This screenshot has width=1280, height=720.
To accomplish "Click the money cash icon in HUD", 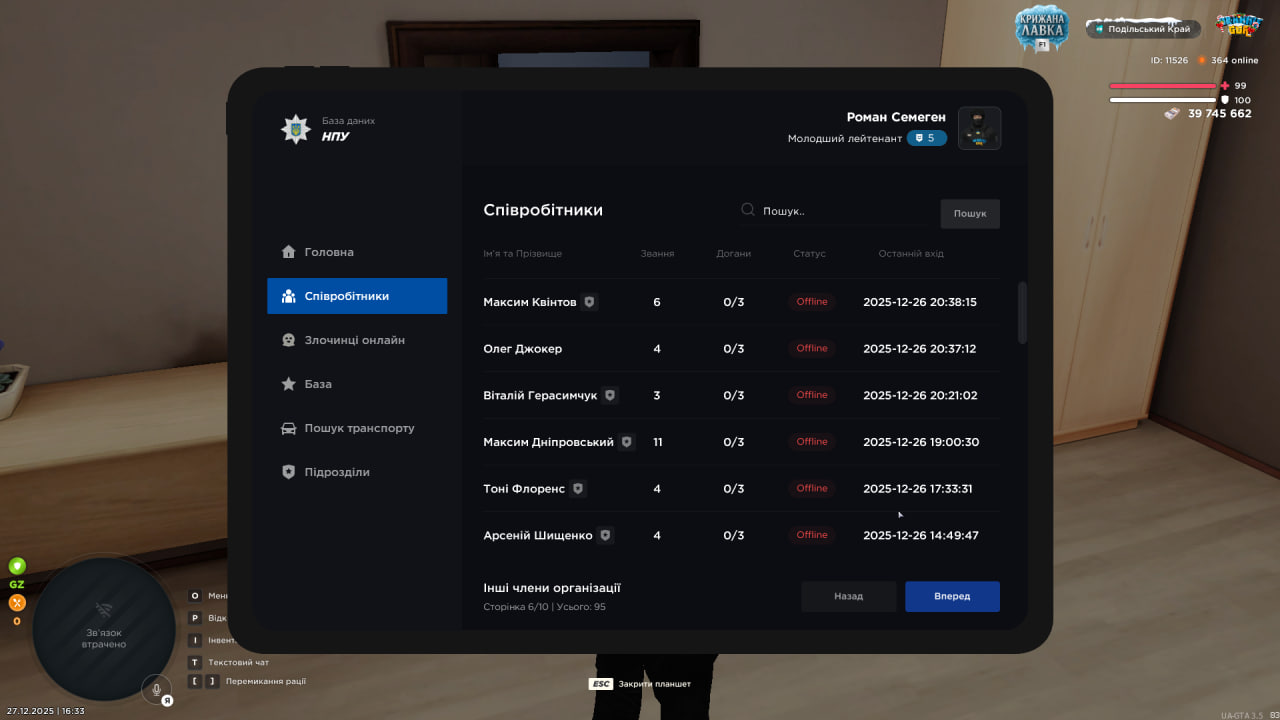I will click(1172, 114).
